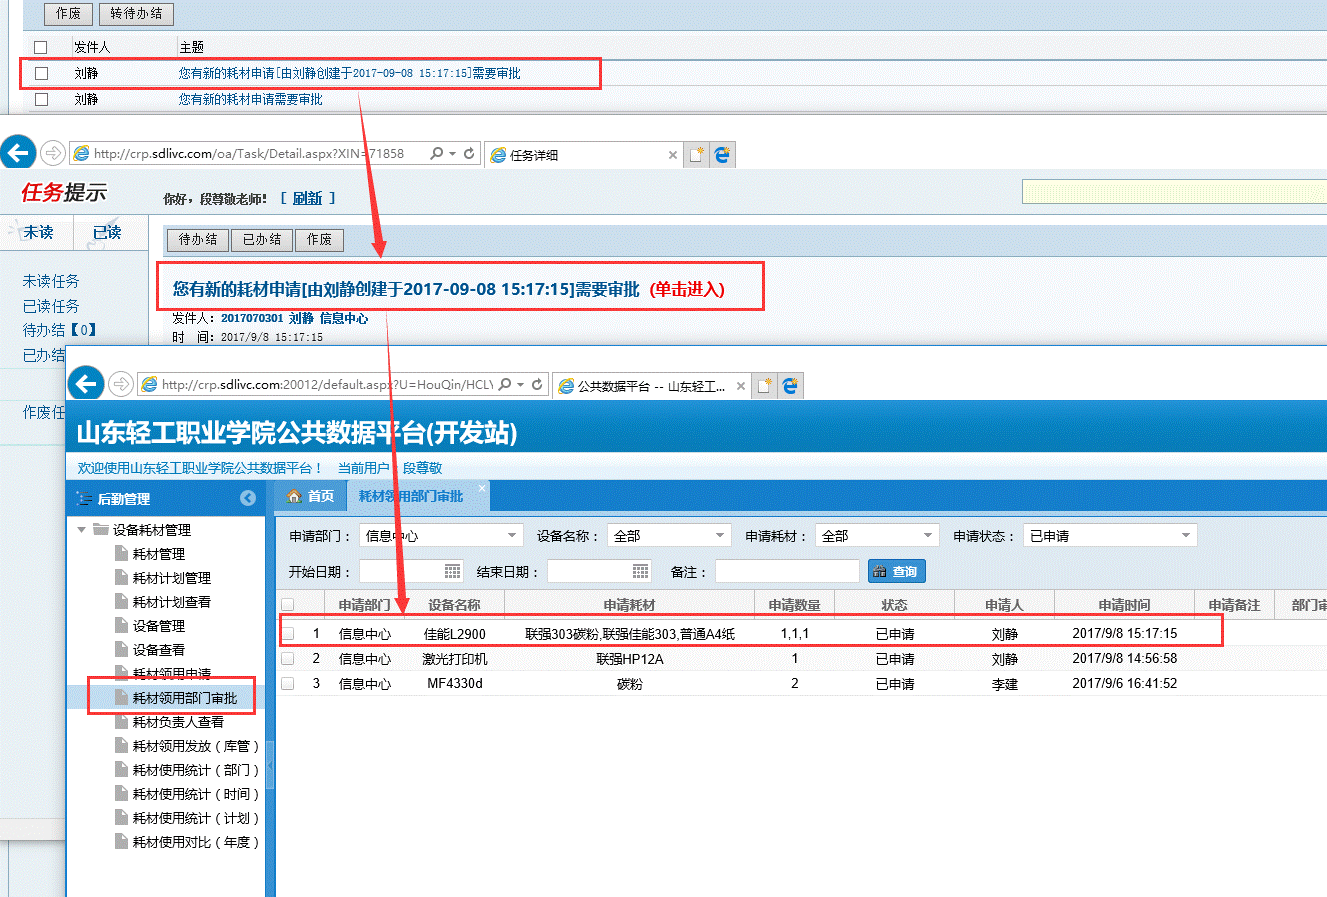Open the 结束日期 calendar picker
This screenshot has width=1327, height=897.
pyautogui.click(x=641, y=571)
